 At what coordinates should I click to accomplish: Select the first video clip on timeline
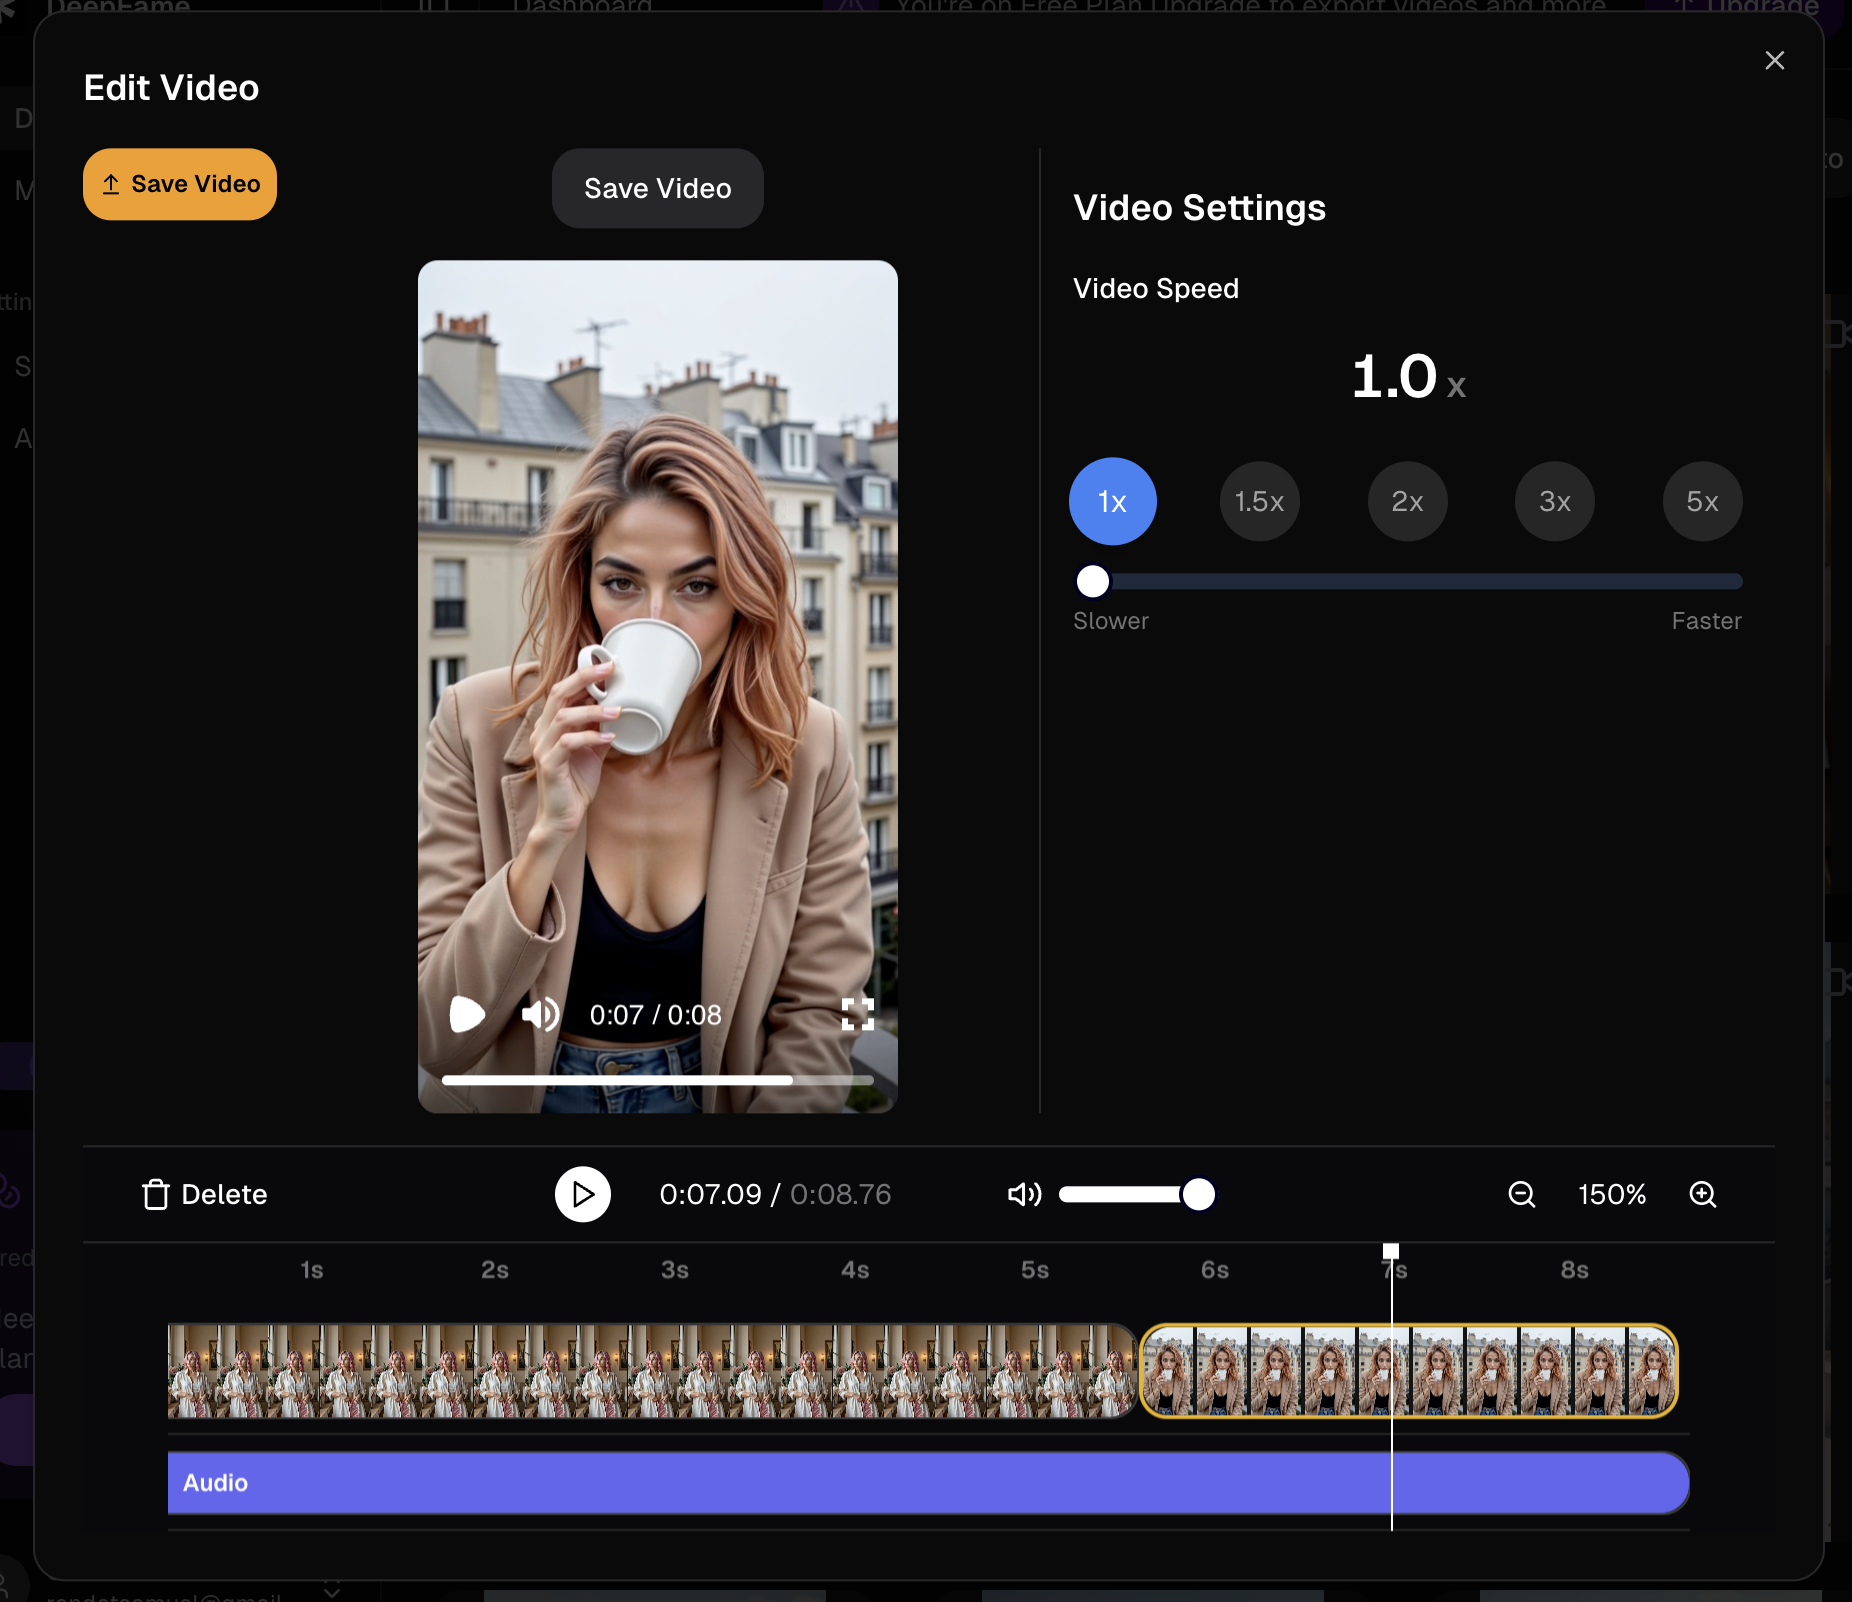(650, 1371)
